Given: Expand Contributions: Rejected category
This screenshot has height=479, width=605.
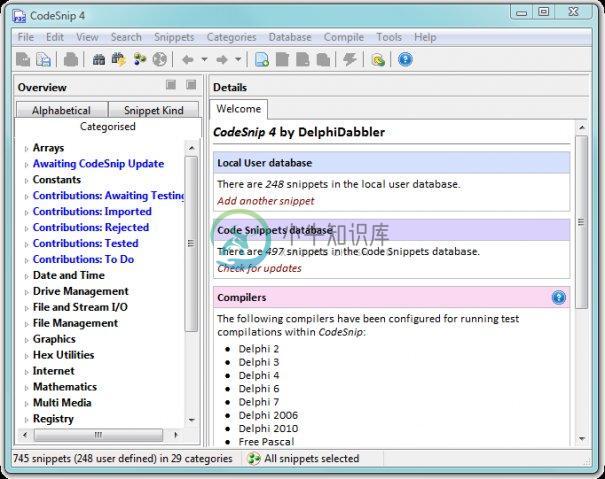Looking at the screenshot, I should coord(26,228).
